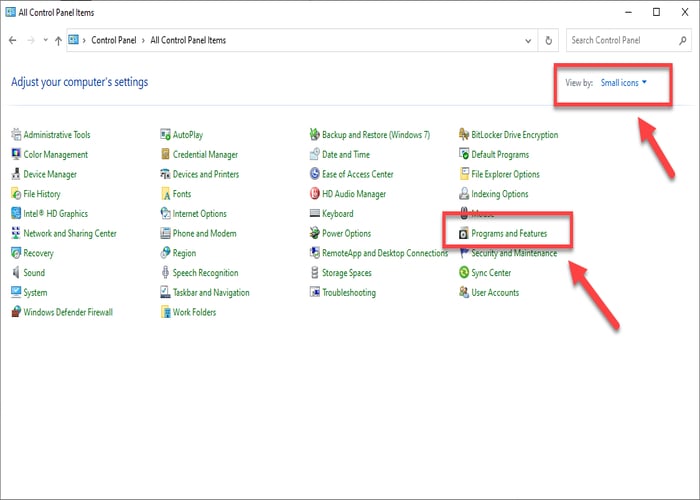Viewport: 700px width, 500px height.
Task: Open Intel HD Graphics icon
Action: 16,213
